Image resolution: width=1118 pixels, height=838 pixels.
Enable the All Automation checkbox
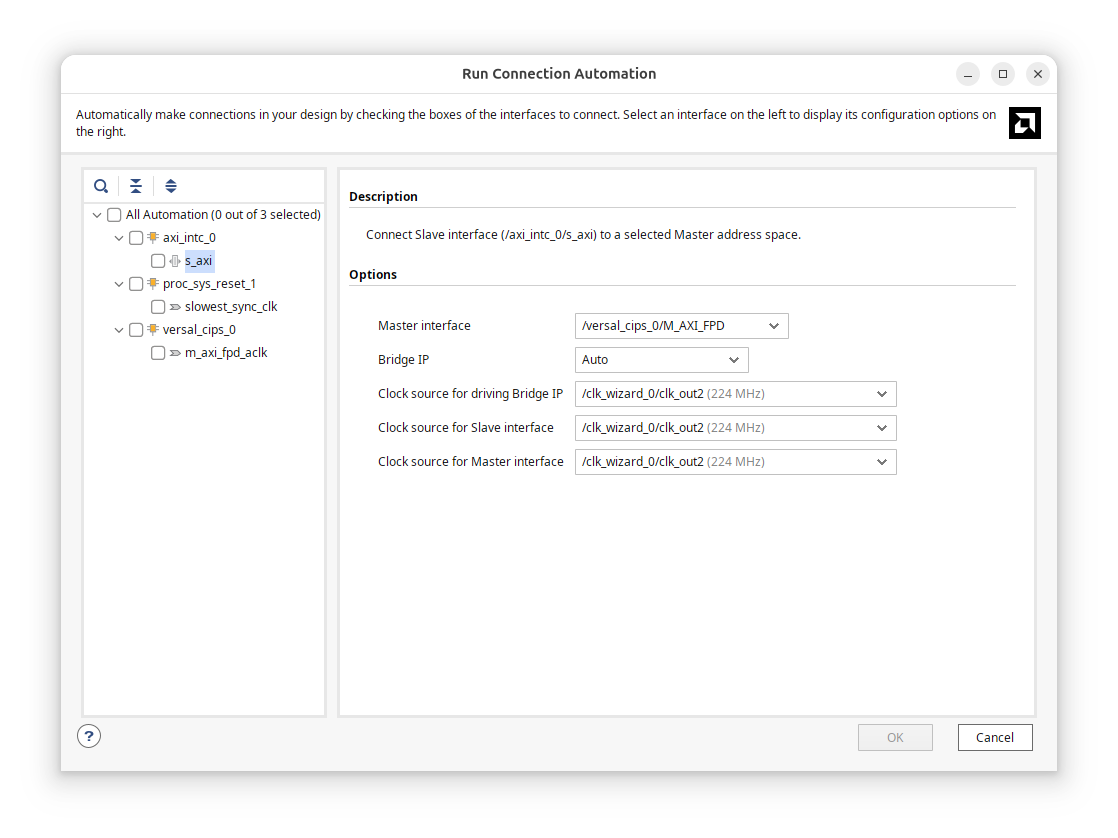coord(114,215)
